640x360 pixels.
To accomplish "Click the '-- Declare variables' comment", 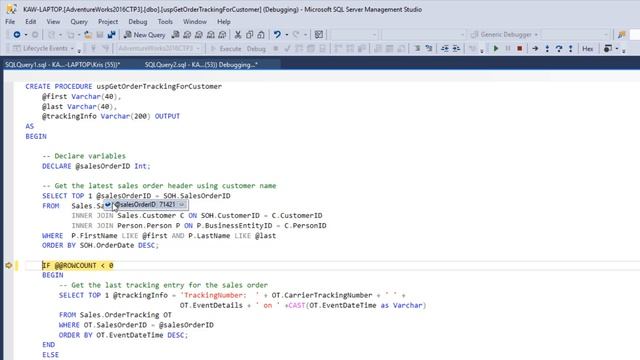I will [84, 156].
